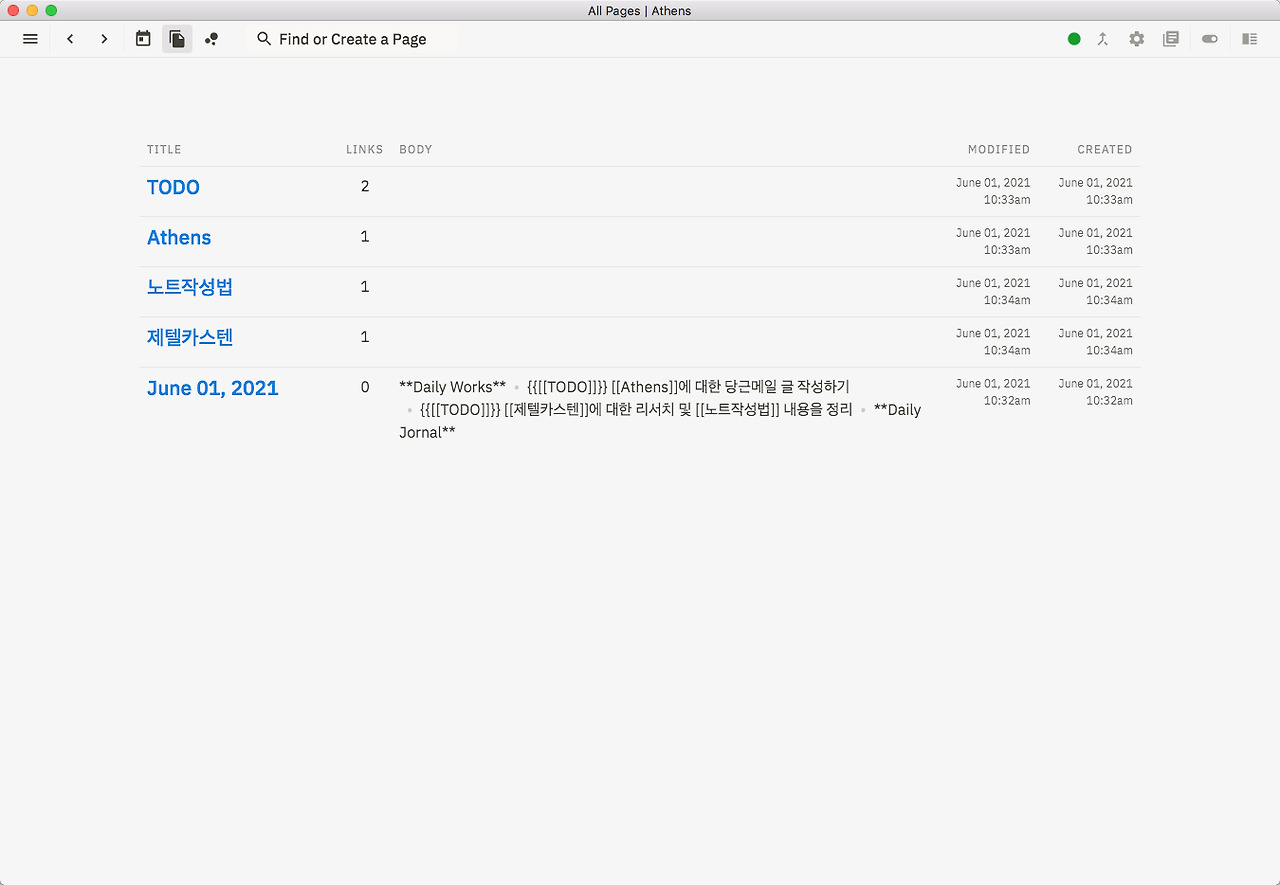Sort pages by the CREATED column header
The width and height of the screenshot is (1280, 885).
[1105, 150]
